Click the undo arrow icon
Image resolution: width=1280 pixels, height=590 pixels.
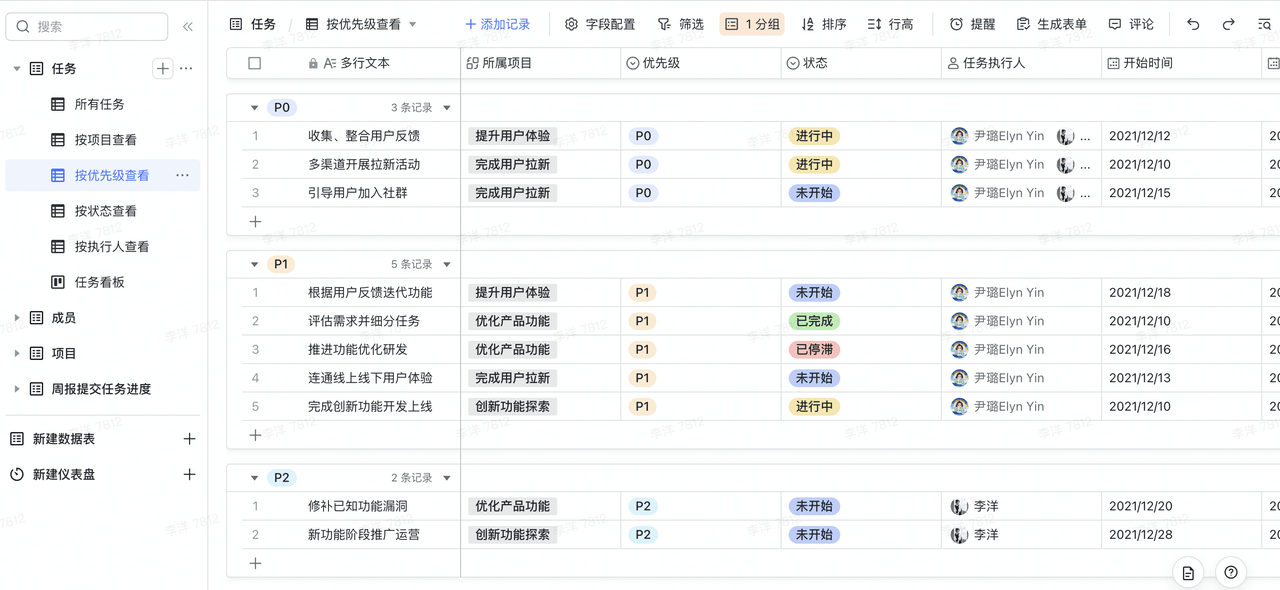[x=1193, y=24]
